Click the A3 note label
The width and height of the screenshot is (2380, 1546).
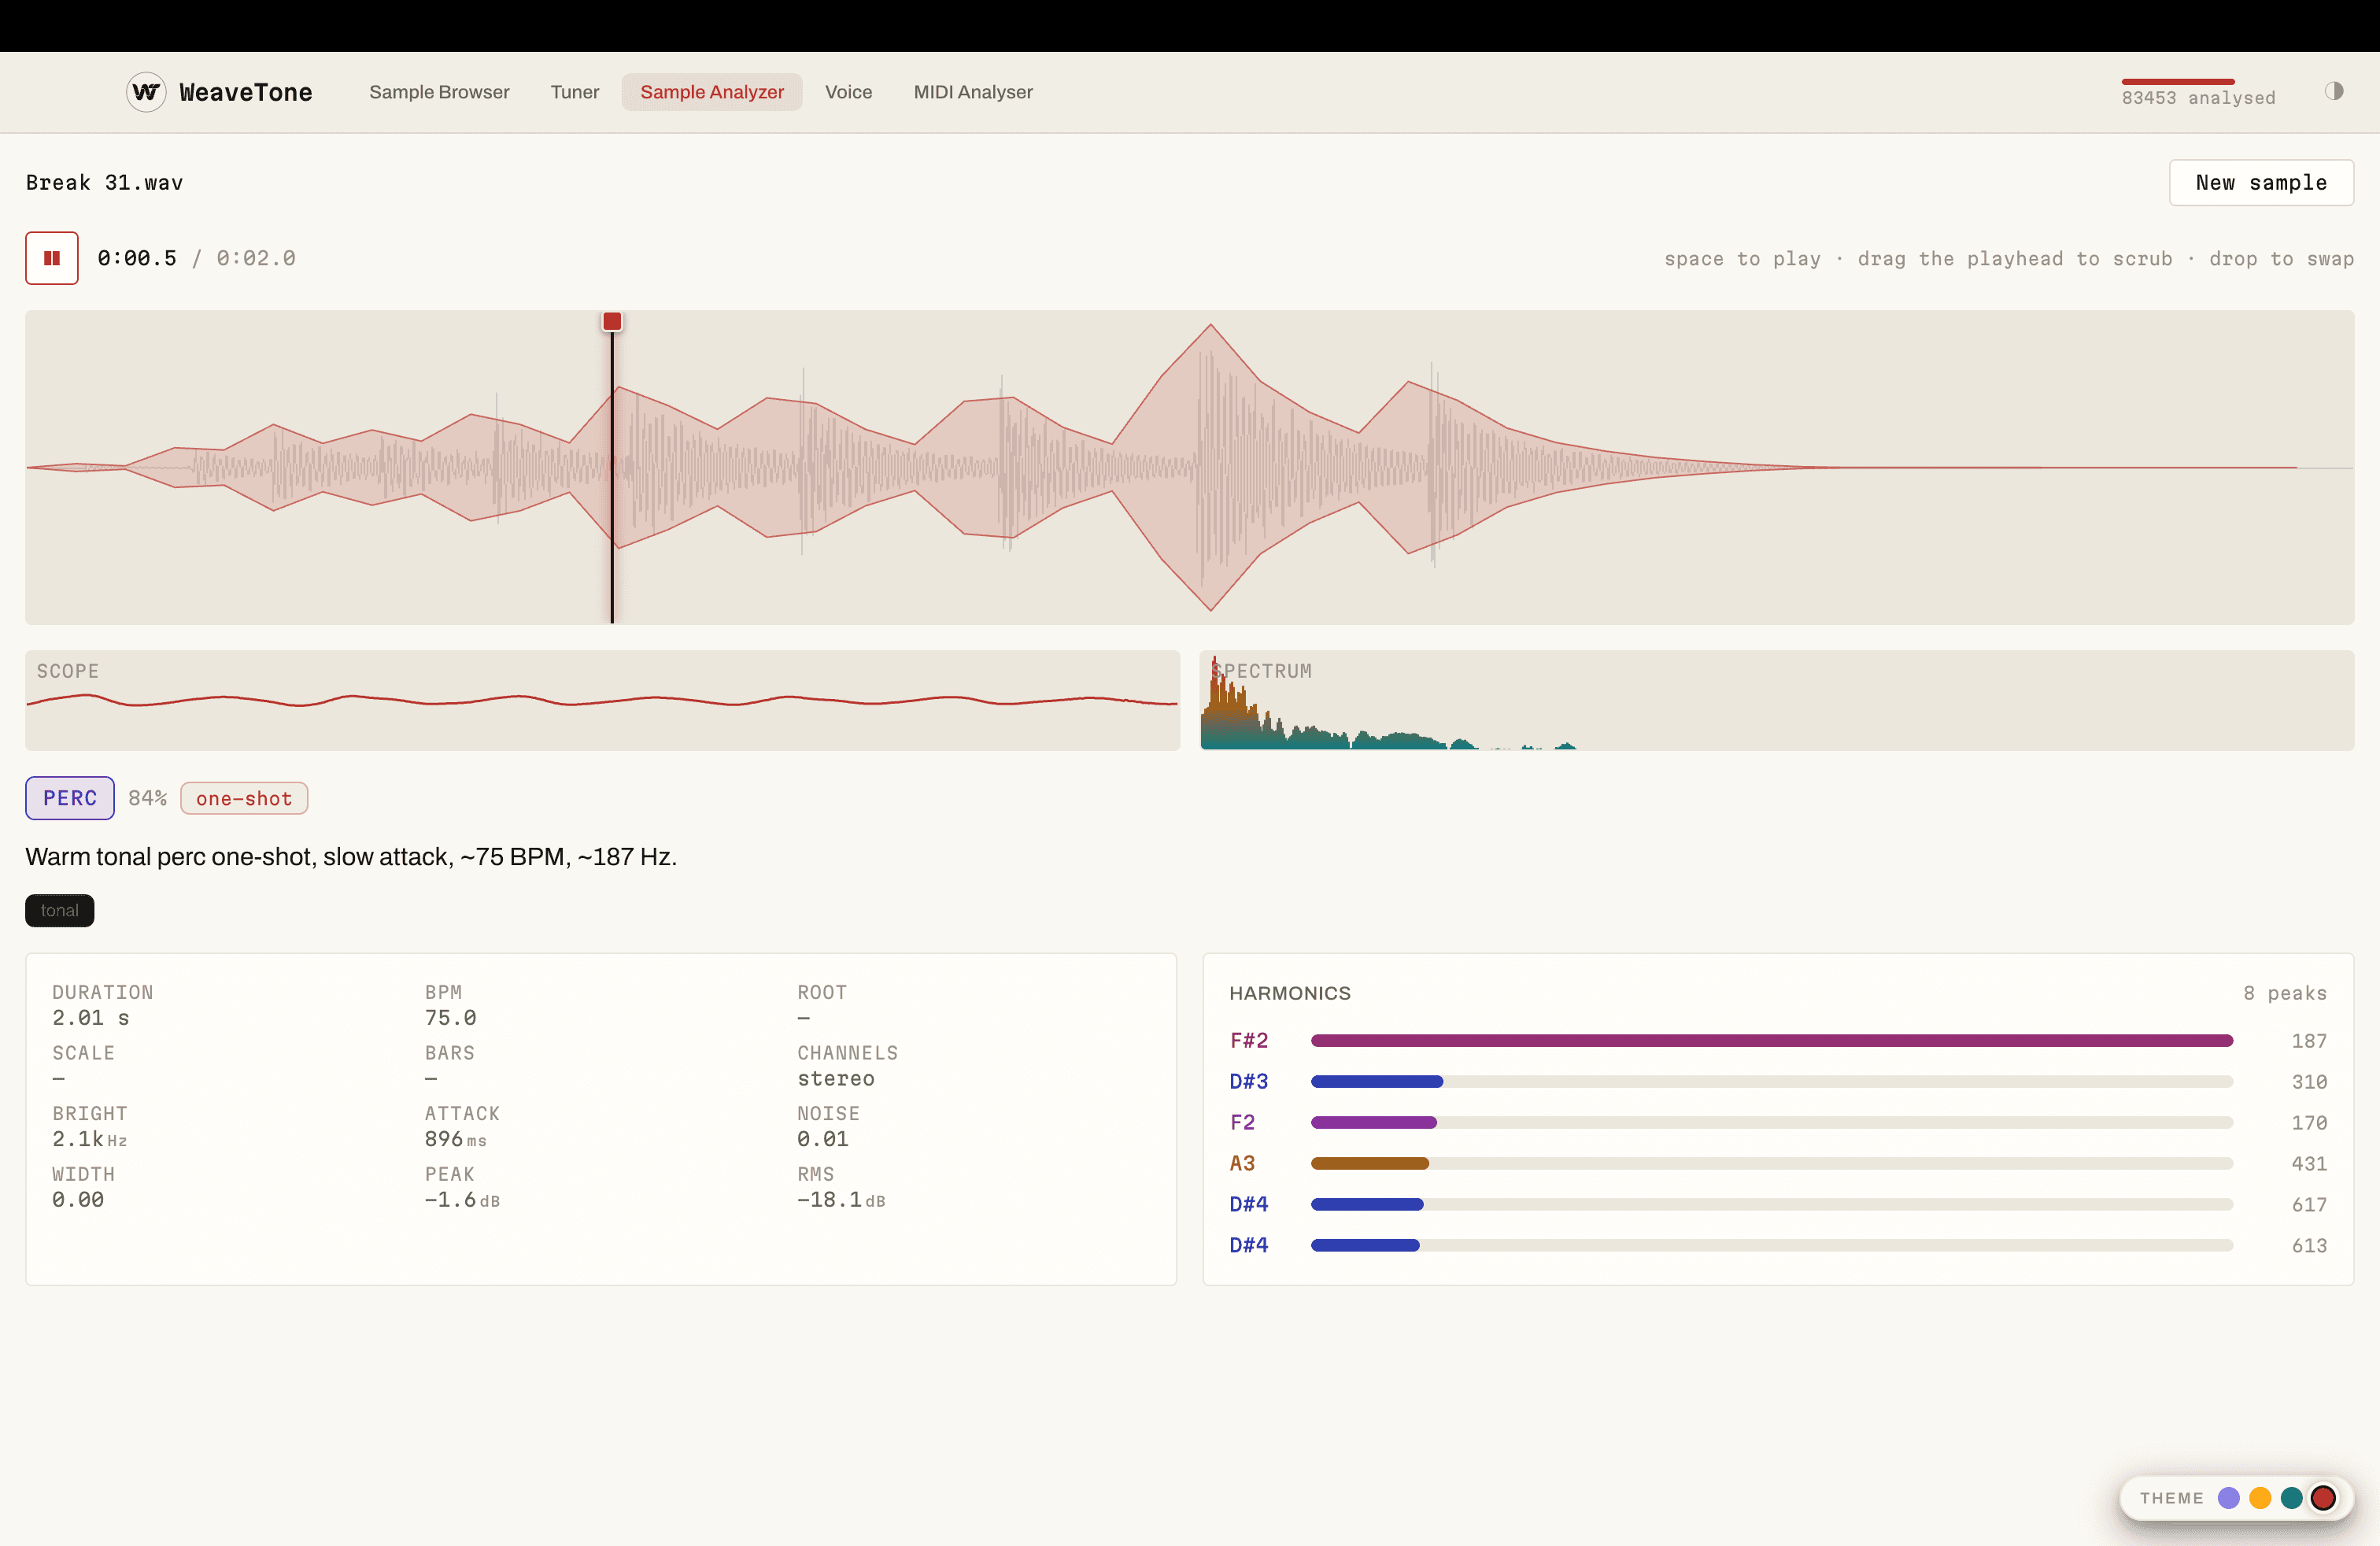(x=1242, y=1164)
